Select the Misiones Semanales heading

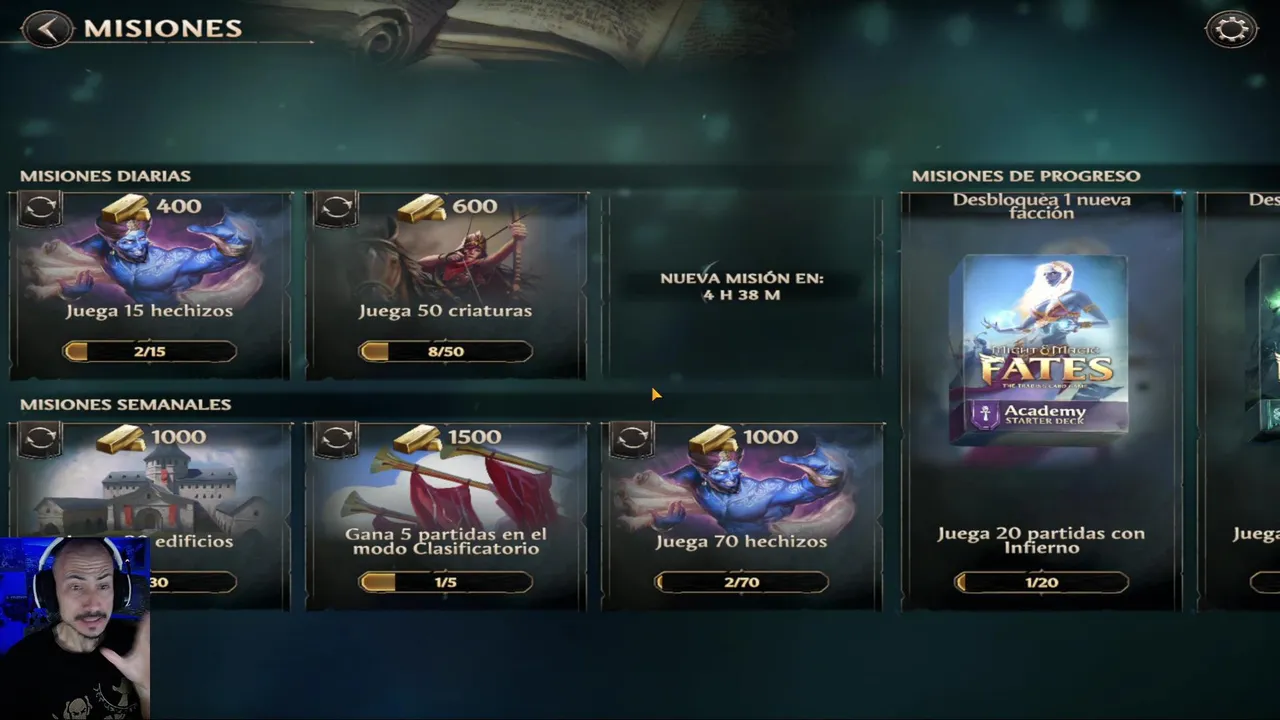tap(126, 404)
